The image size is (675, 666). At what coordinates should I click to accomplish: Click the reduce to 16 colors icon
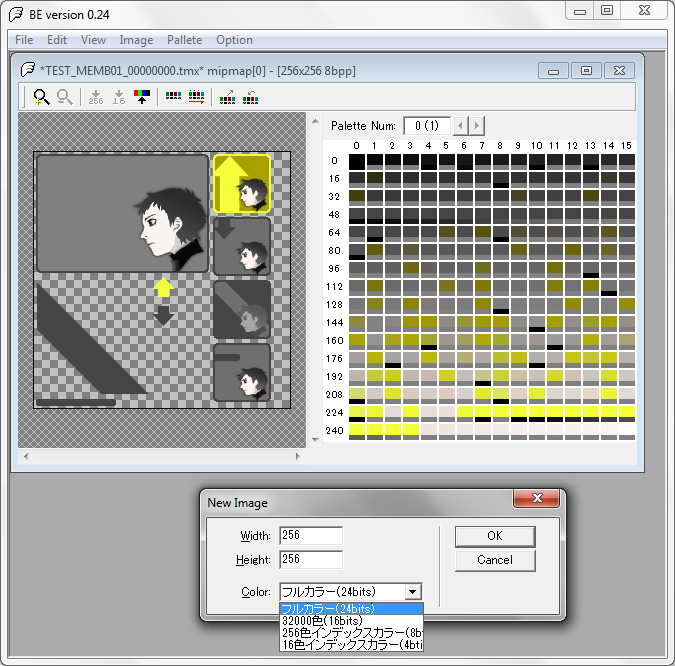(119, 97)
